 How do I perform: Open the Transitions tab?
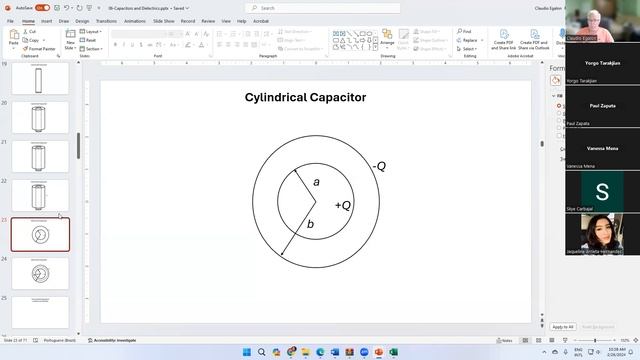coord(106,21)
